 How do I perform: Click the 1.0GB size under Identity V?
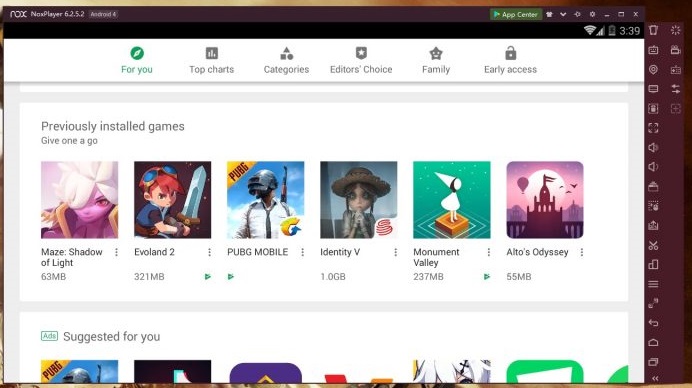click(x=333, y=277)
